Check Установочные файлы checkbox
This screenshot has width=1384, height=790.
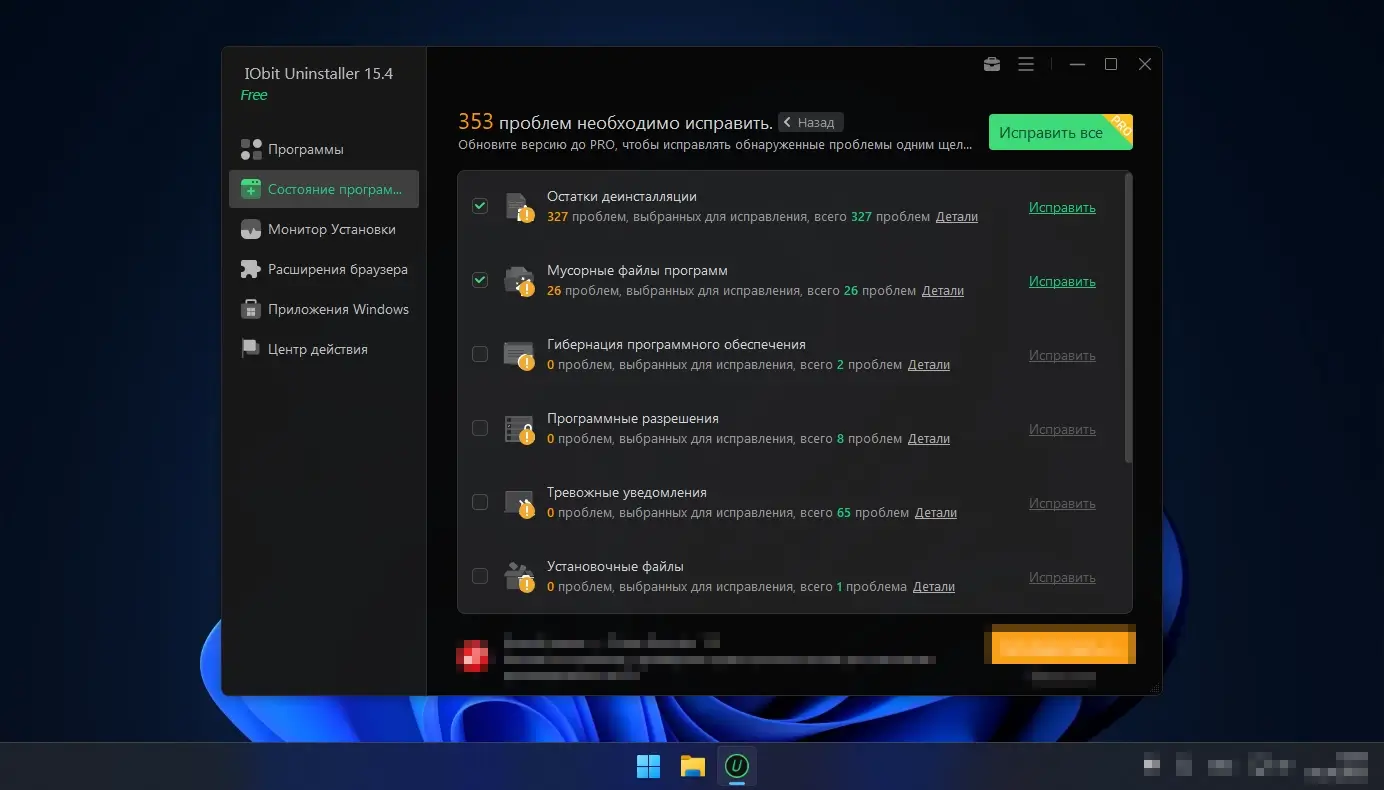coord(480,576)
